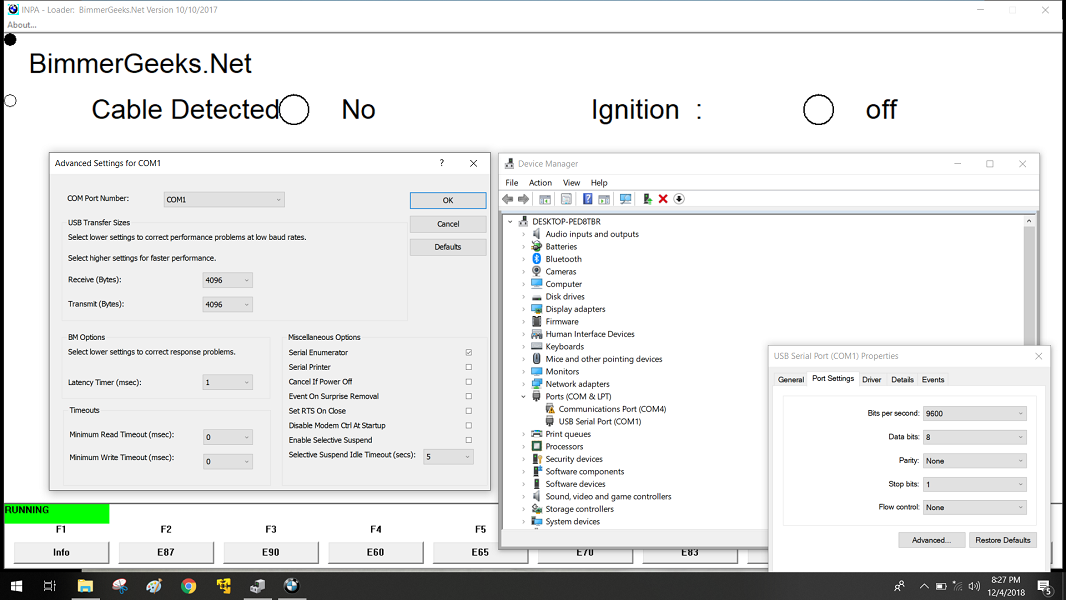Scan for hardware changes in Device Manager
The image size is (1066, 600).
(x=625, y=199)
